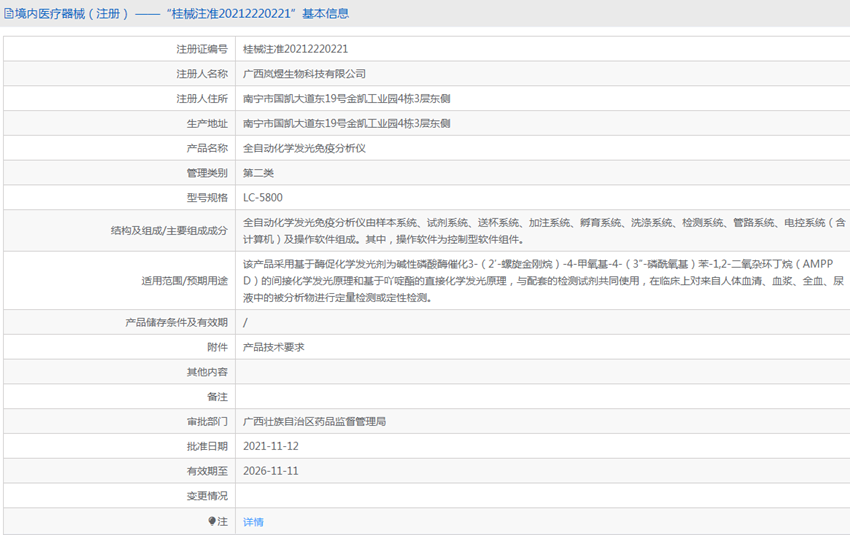Click the 变更情况 label
Screen dimensions: 850x535
coord(207,495)
